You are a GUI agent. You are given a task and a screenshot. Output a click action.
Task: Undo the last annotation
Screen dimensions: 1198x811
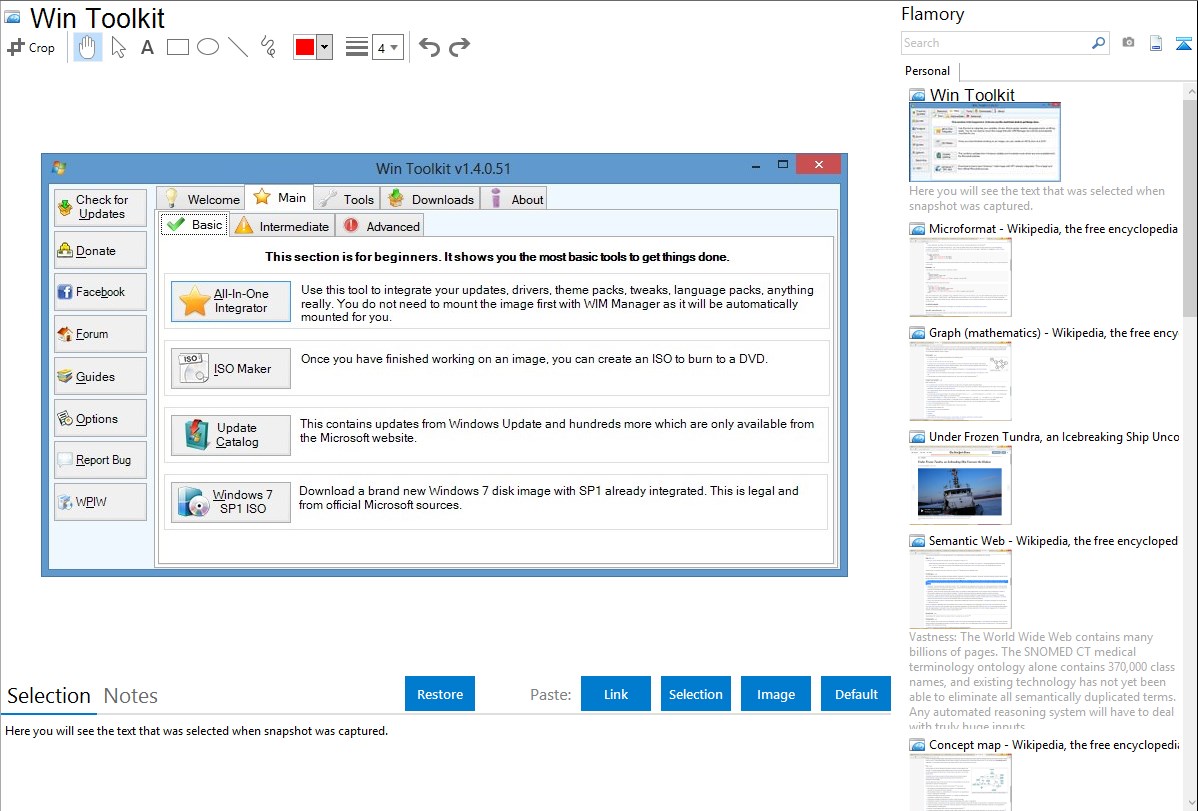(x=429, y=47)
